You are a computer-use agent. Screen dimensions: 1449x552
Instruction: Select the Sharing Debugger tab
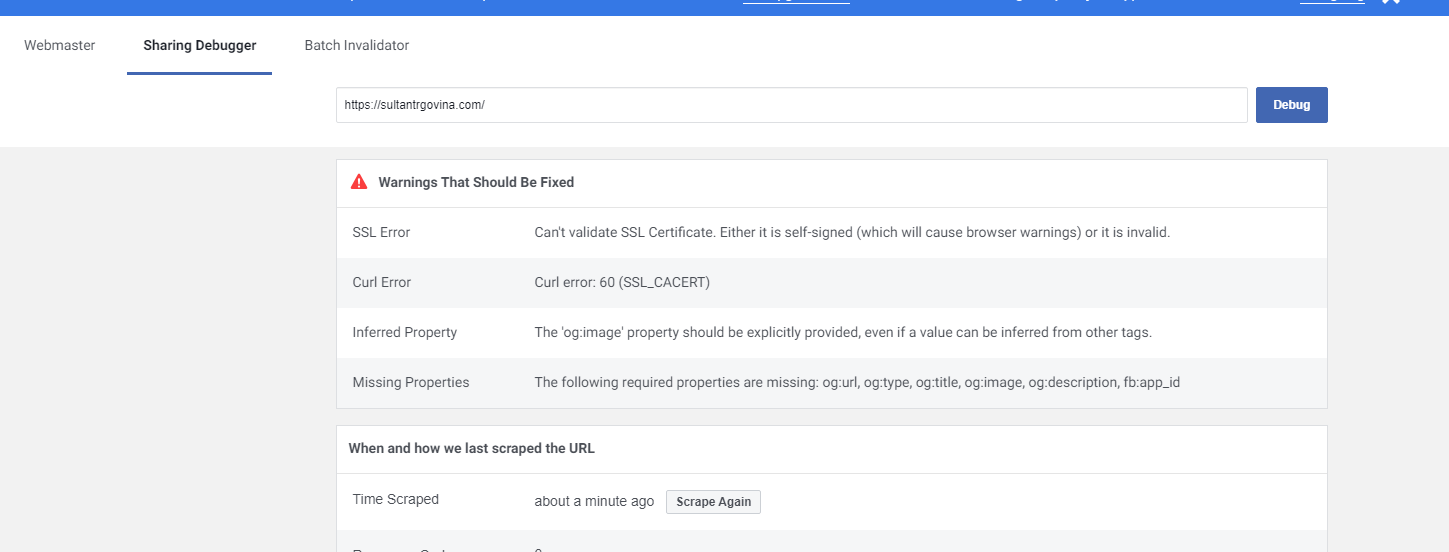pyautogui.click(x=199, y=45)
